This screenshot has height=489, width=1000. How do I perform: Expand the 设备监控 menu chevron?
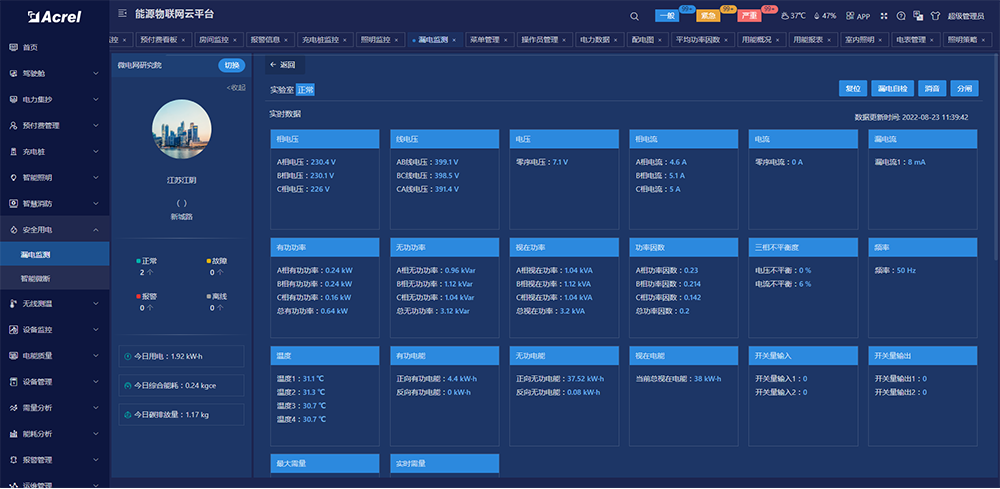click(x=94, y=330)
